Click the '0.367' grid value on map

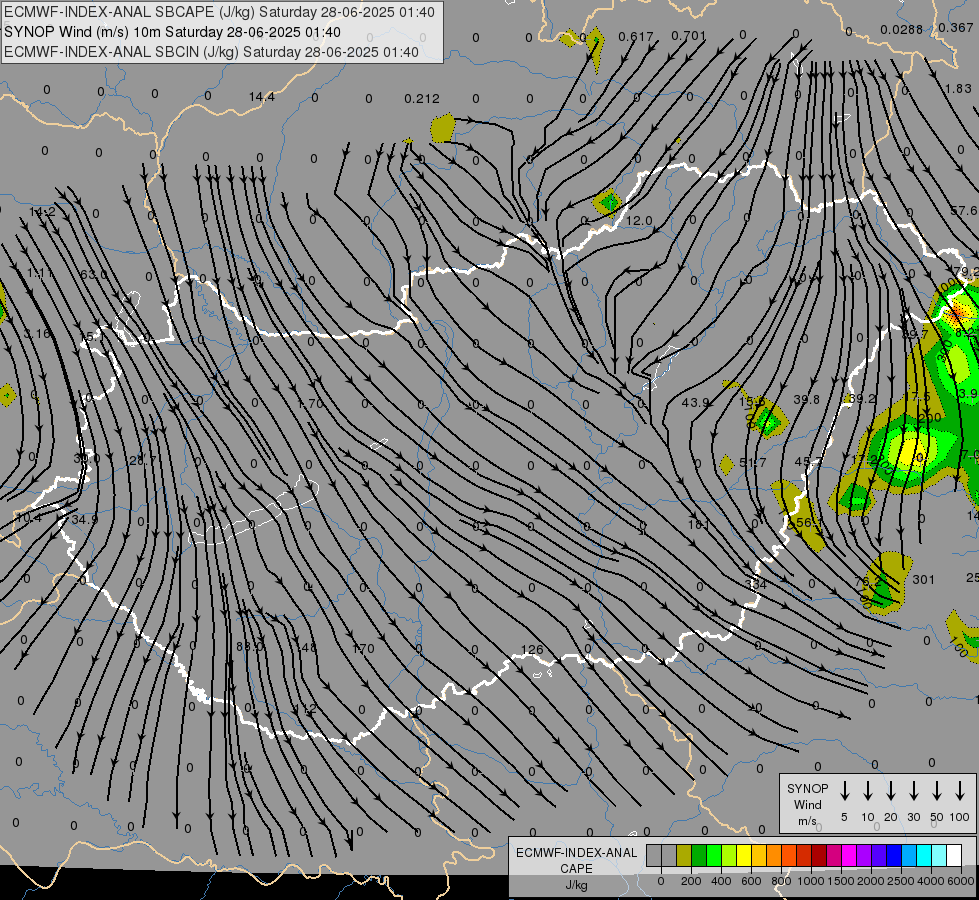955,27
